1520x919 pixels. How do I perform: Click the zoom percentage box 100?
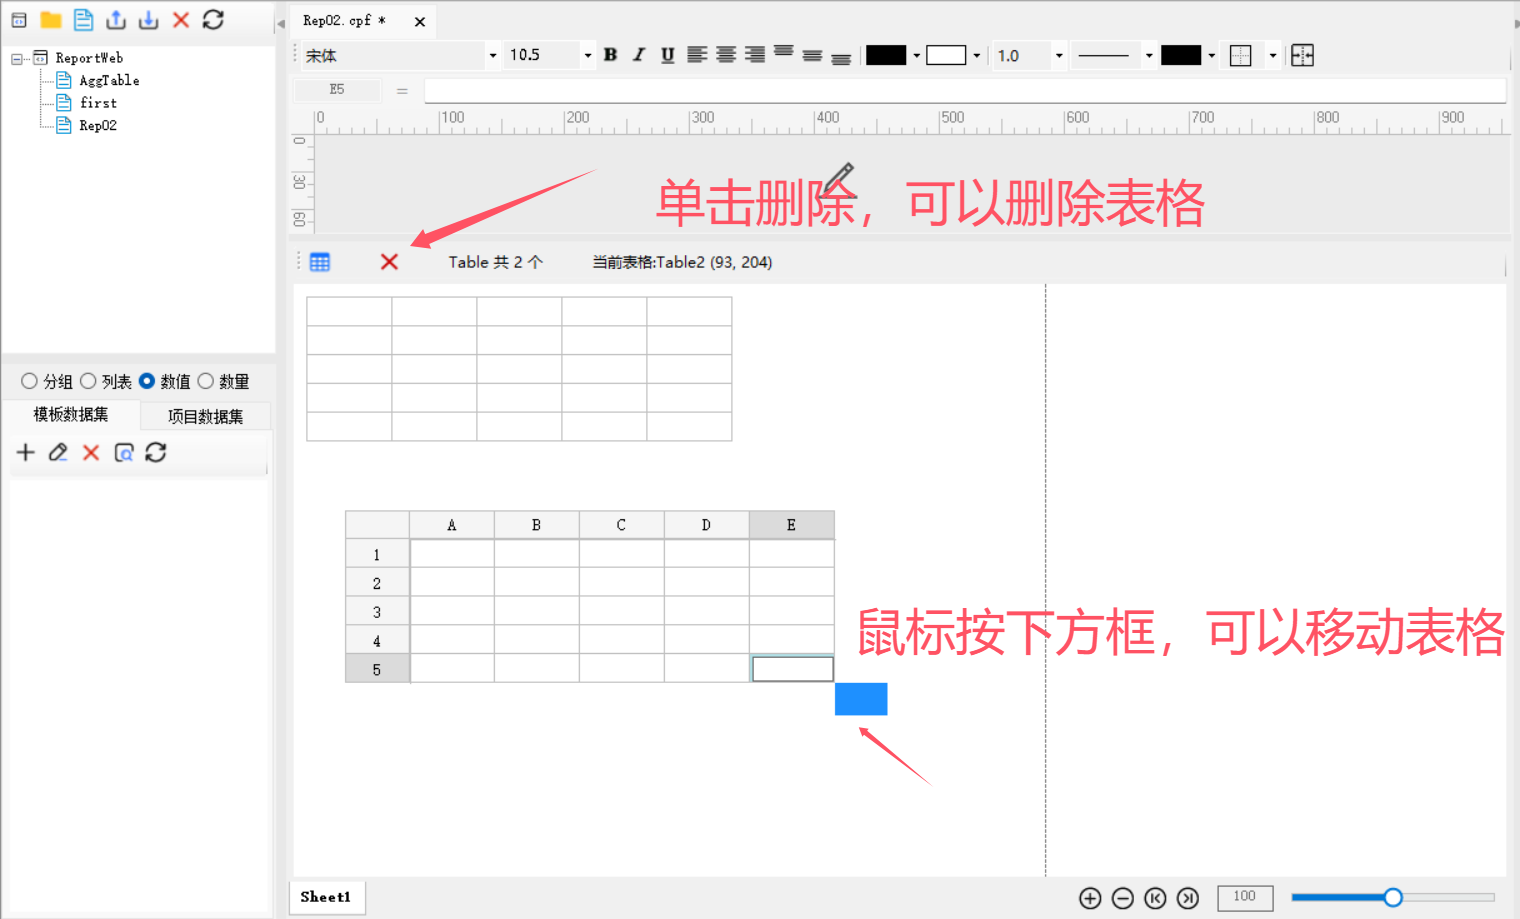click(1245, 897)
